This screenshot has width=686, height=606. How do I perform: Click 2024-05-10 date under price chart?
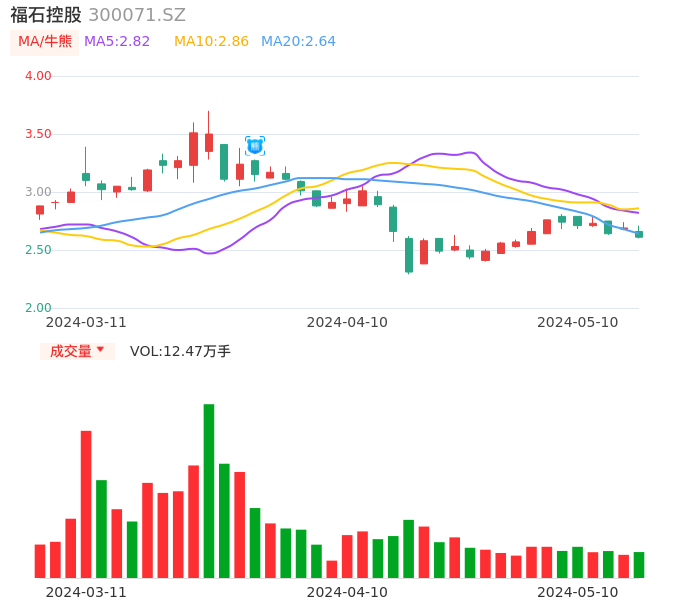(578, 322)
